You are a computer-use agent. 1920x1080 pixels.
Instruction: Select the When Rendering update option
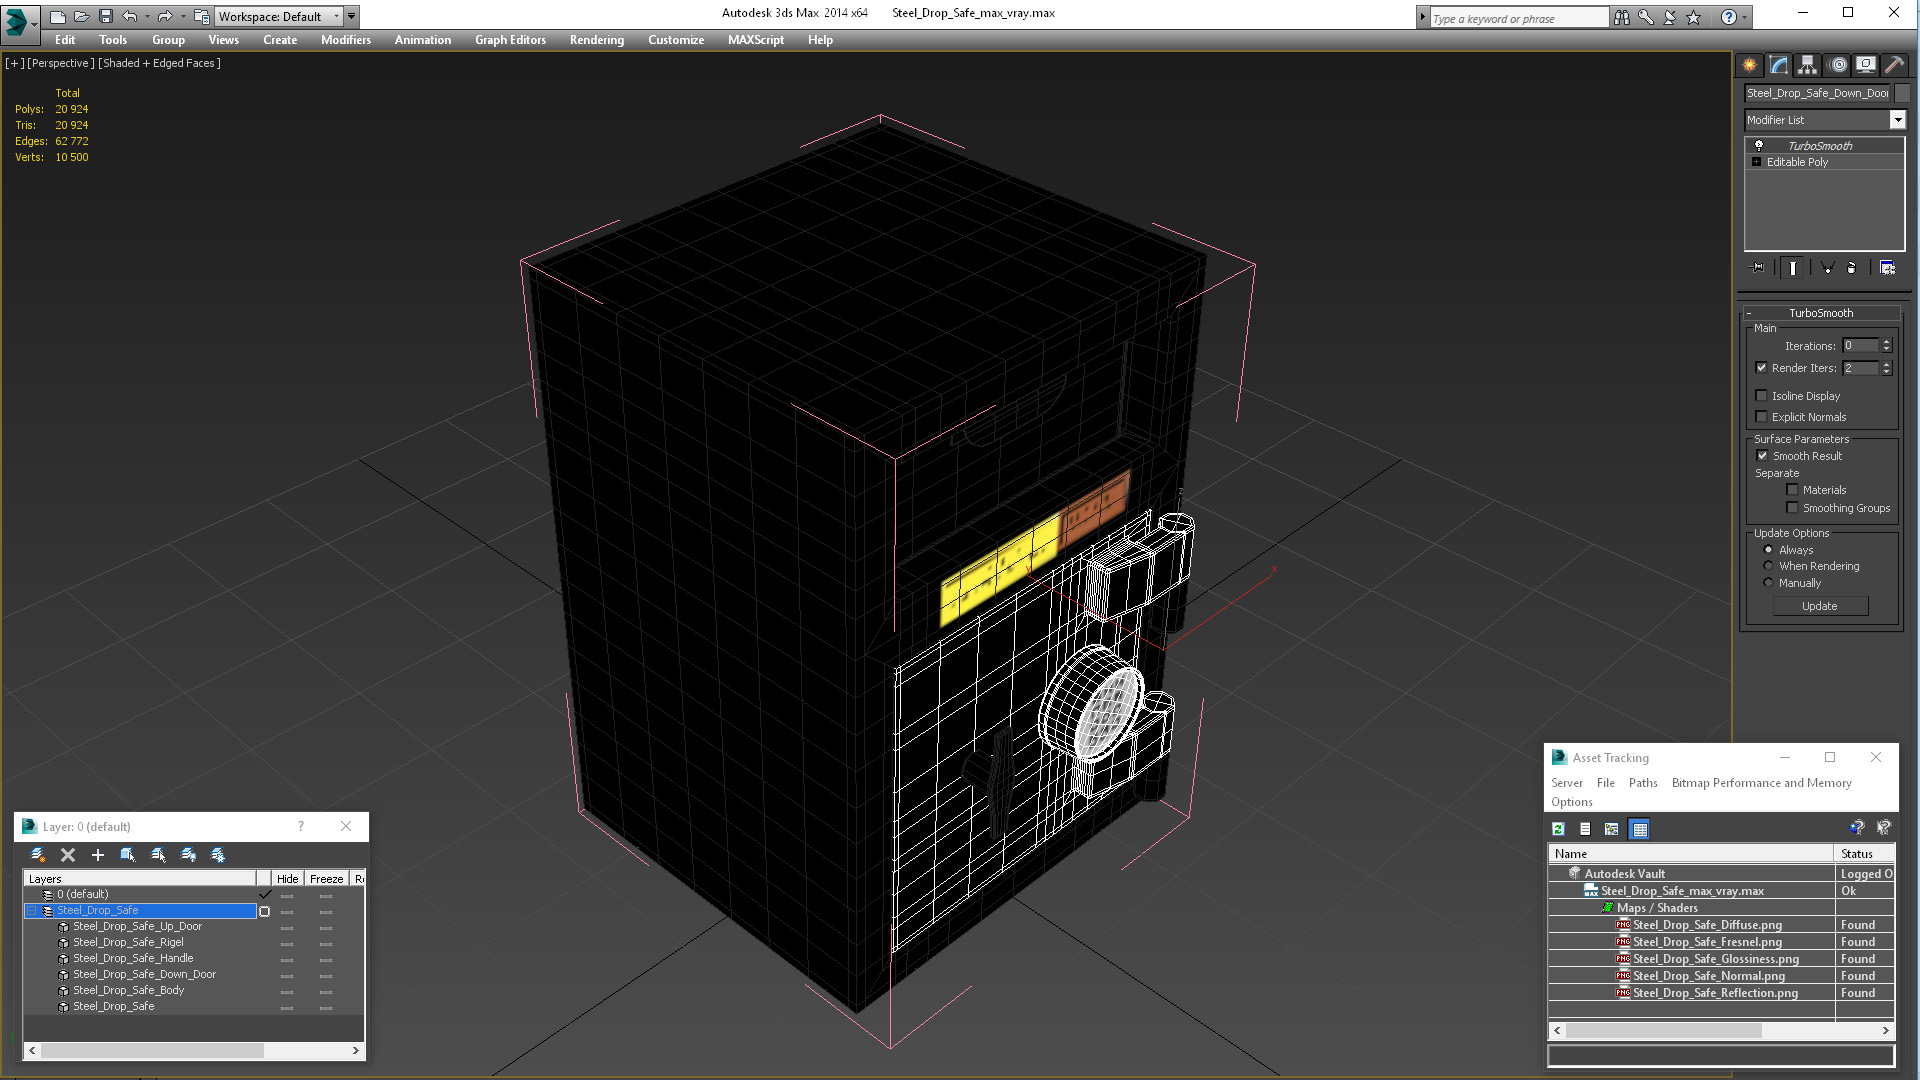(1768, 566)
